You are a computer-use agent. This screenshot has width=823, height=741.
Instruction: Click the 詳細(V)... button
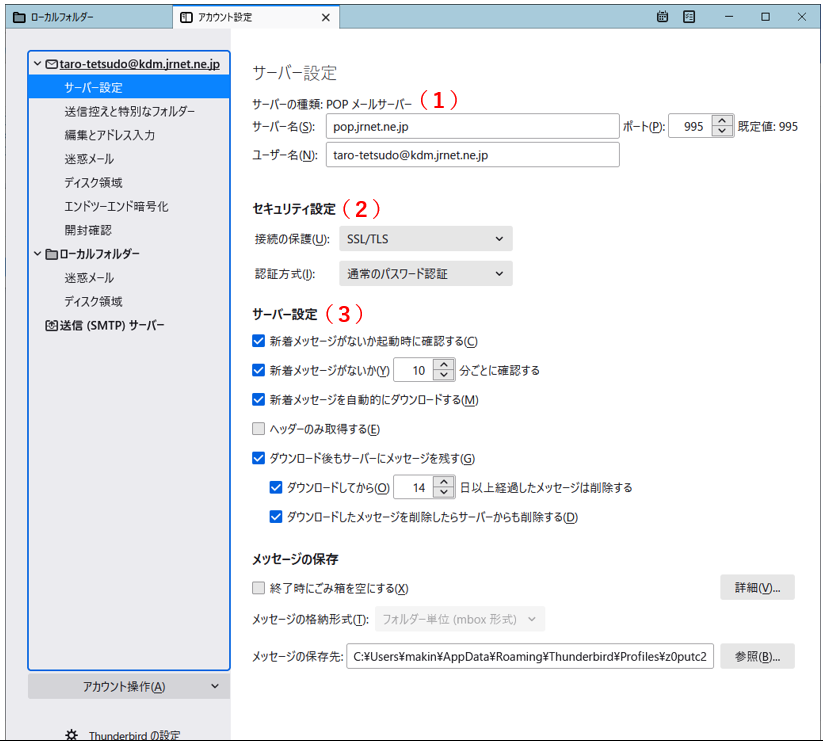[x=757, y=587]
